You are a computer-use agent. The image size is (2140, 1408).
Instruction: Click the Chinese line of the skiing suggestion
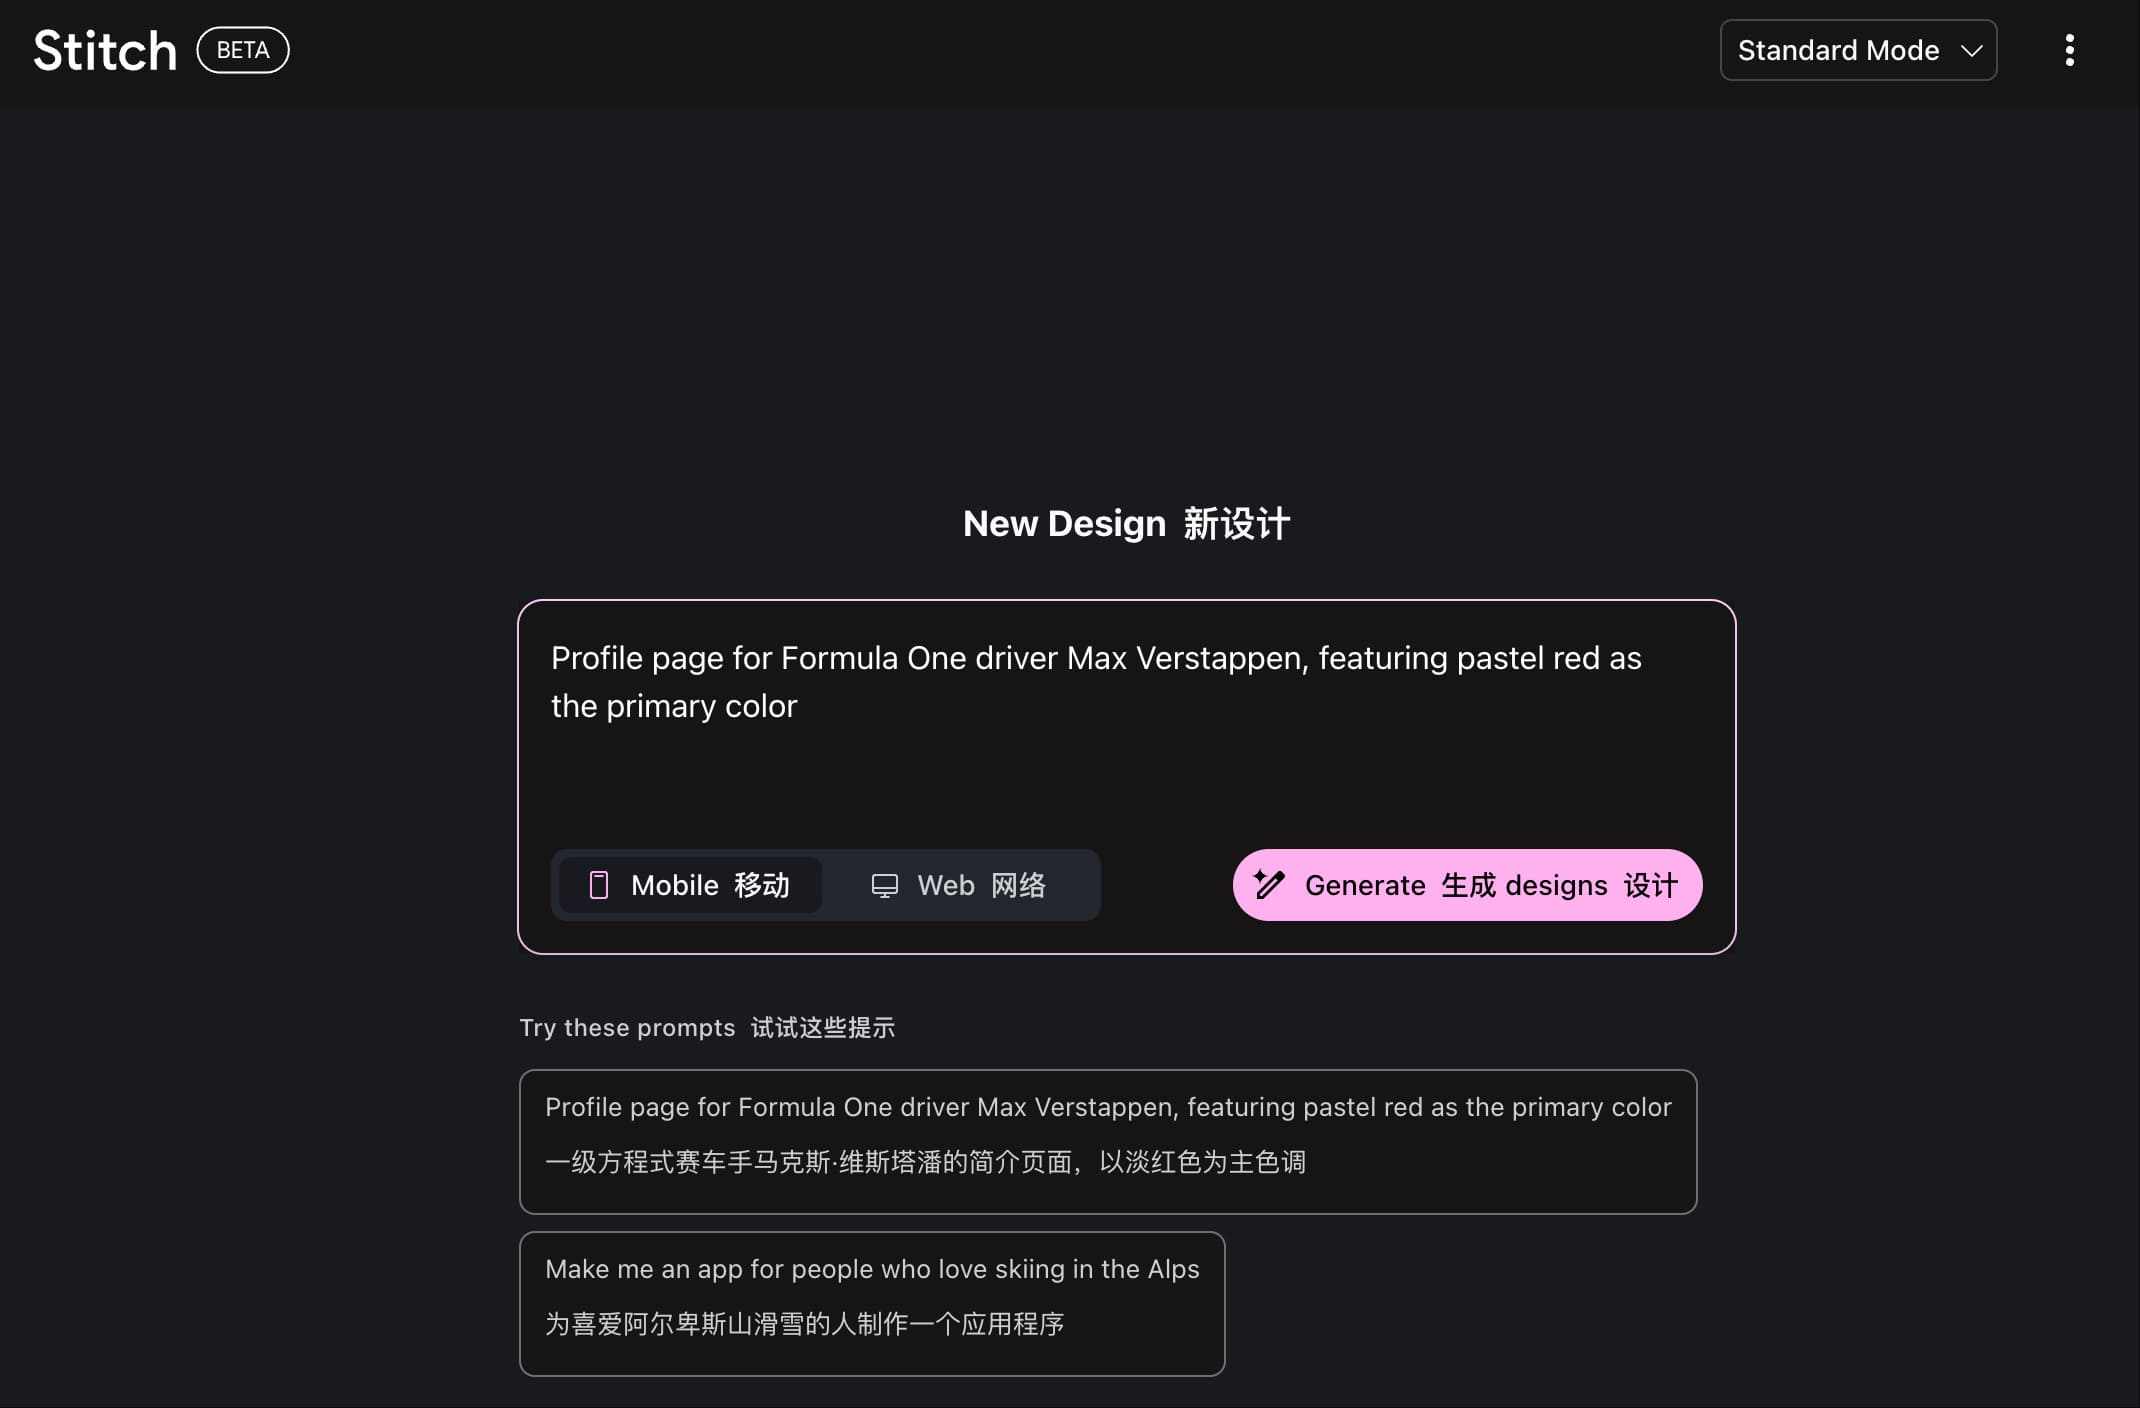804,1324
